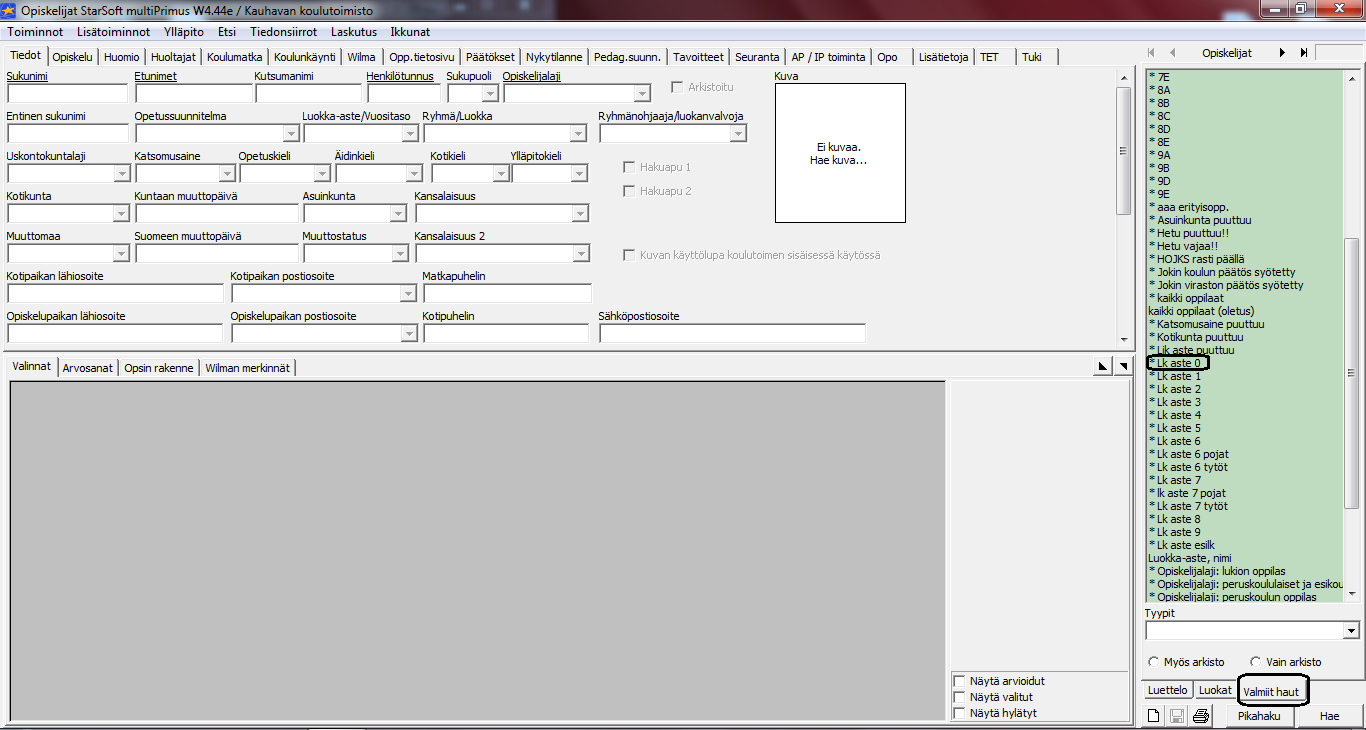
Task: Open the Valmiit haut tab
Action: pos(1271,691)
